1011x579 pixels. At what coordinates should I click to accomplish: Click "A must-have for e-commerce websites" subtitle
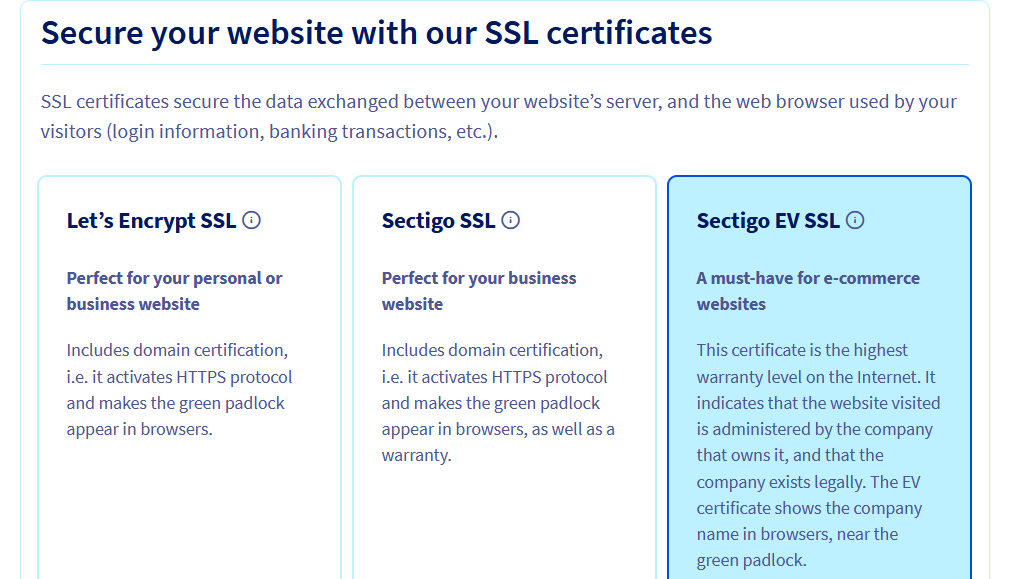tap(808, 291)
